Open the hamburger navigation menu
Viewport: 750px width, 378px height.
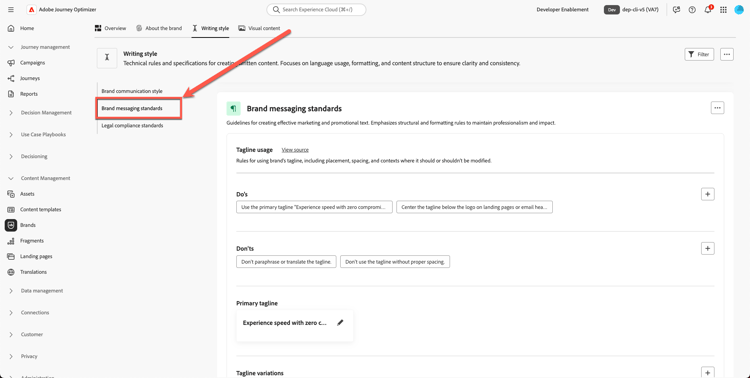point(11,10)
